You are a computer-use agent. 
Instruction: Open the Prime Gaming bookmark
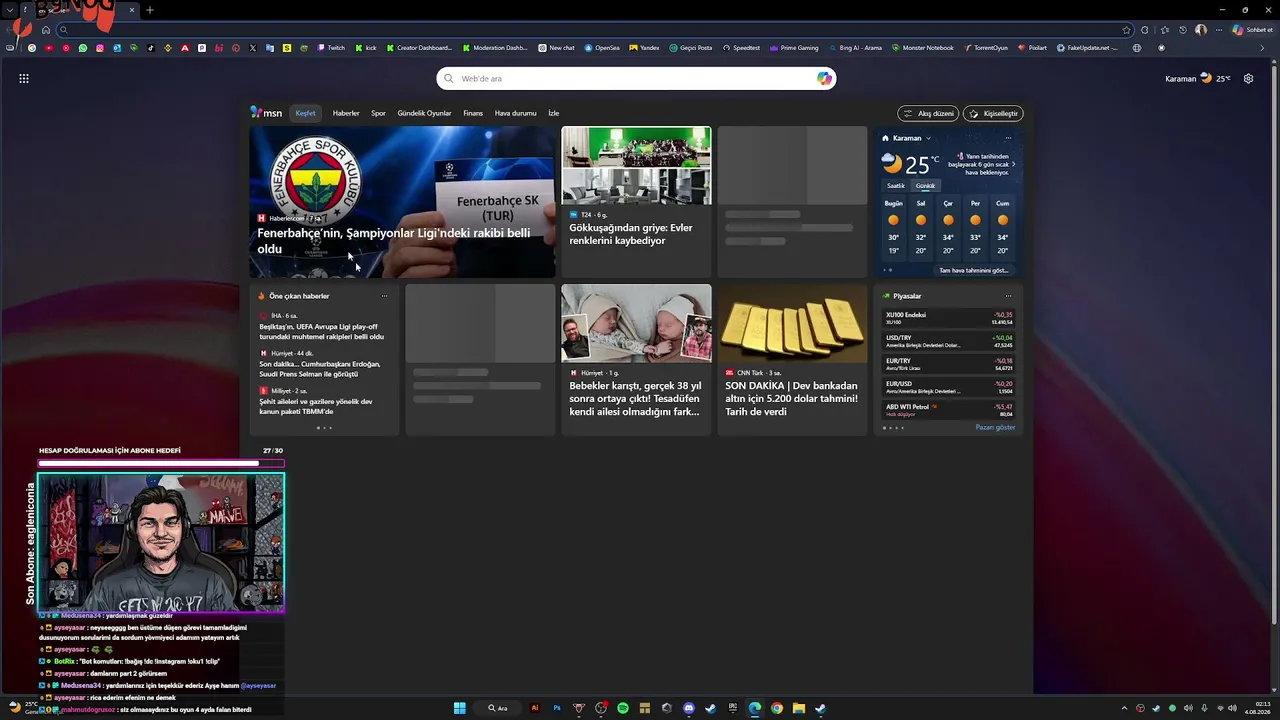(795, 48)
